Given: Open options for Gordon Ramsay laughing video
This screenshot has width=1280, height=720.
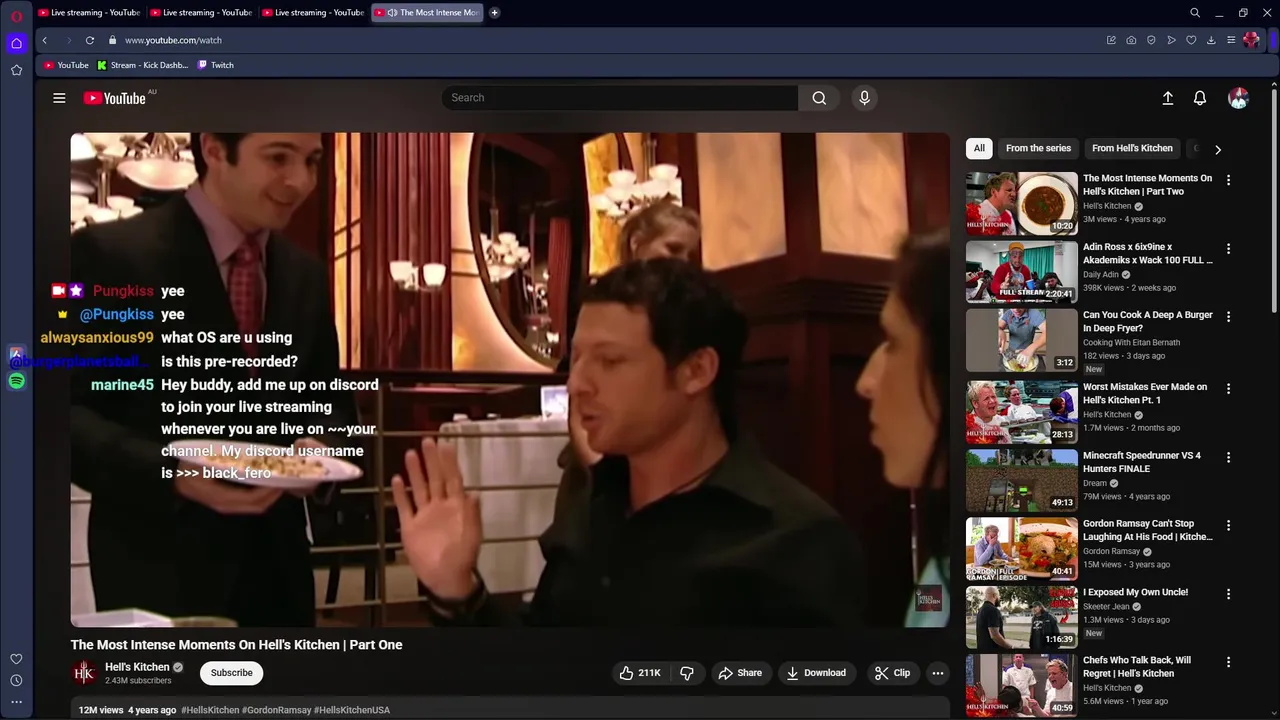Looking at the screenshot, I should (1228, 525).
